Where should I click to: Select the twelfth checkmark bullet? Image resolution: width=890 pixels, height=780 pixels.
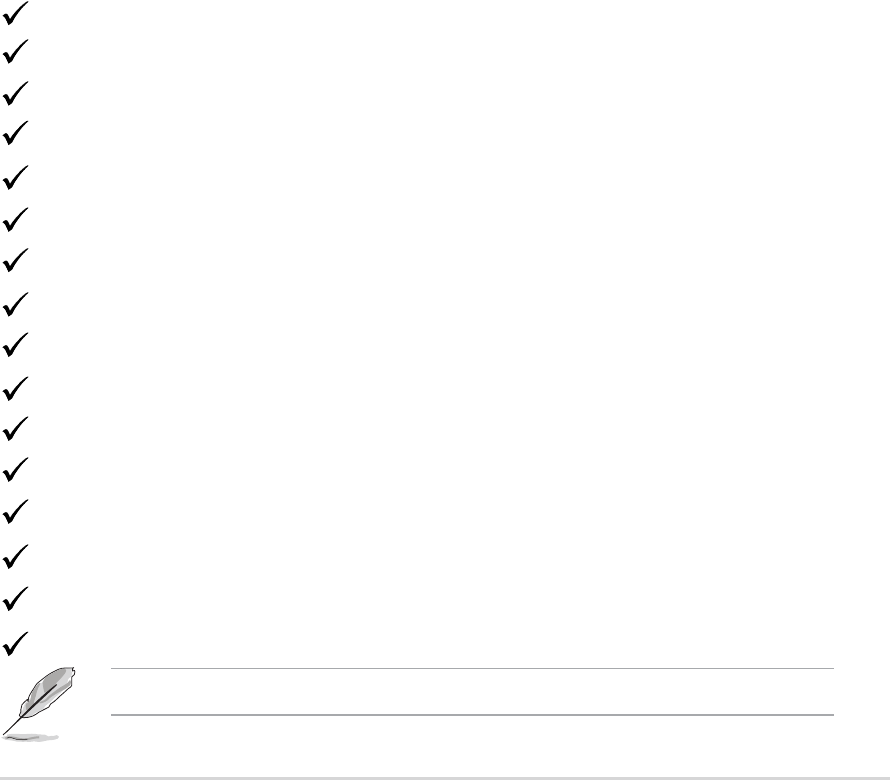(x=16, y=470)
